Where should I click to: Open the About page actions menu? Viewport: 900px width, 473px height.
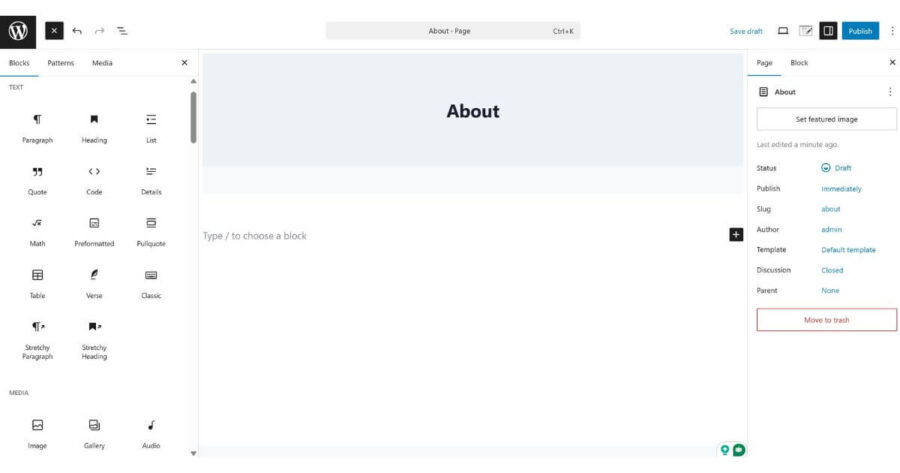(890, 92)
